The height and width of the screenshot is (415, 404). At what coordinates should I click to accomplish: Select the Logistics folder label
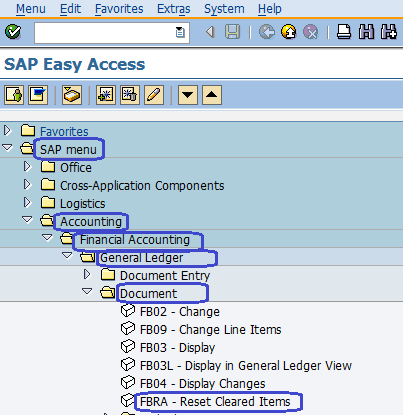pyautogui.click(x=82, y=203)
